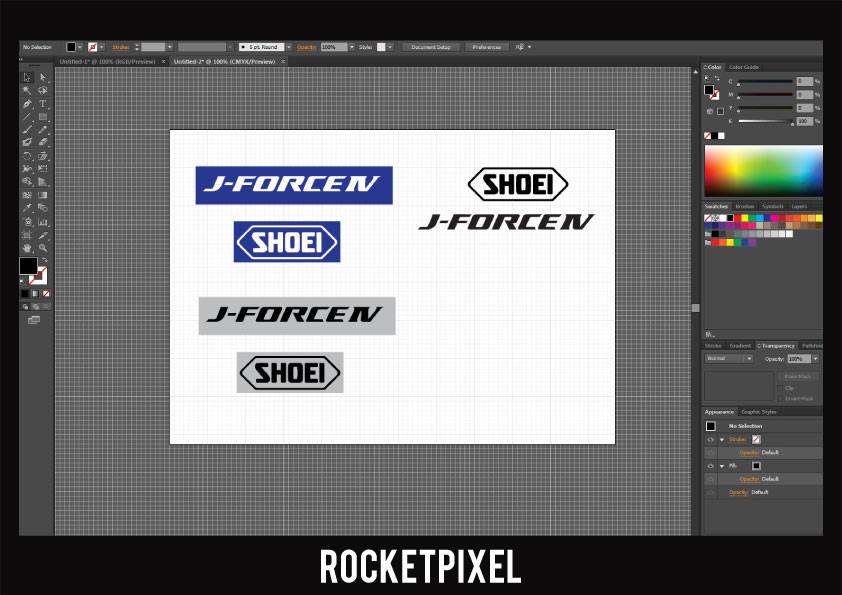Select the Free Transform tool
This screenshot has width=842, height=595.
tap(43, 169)
